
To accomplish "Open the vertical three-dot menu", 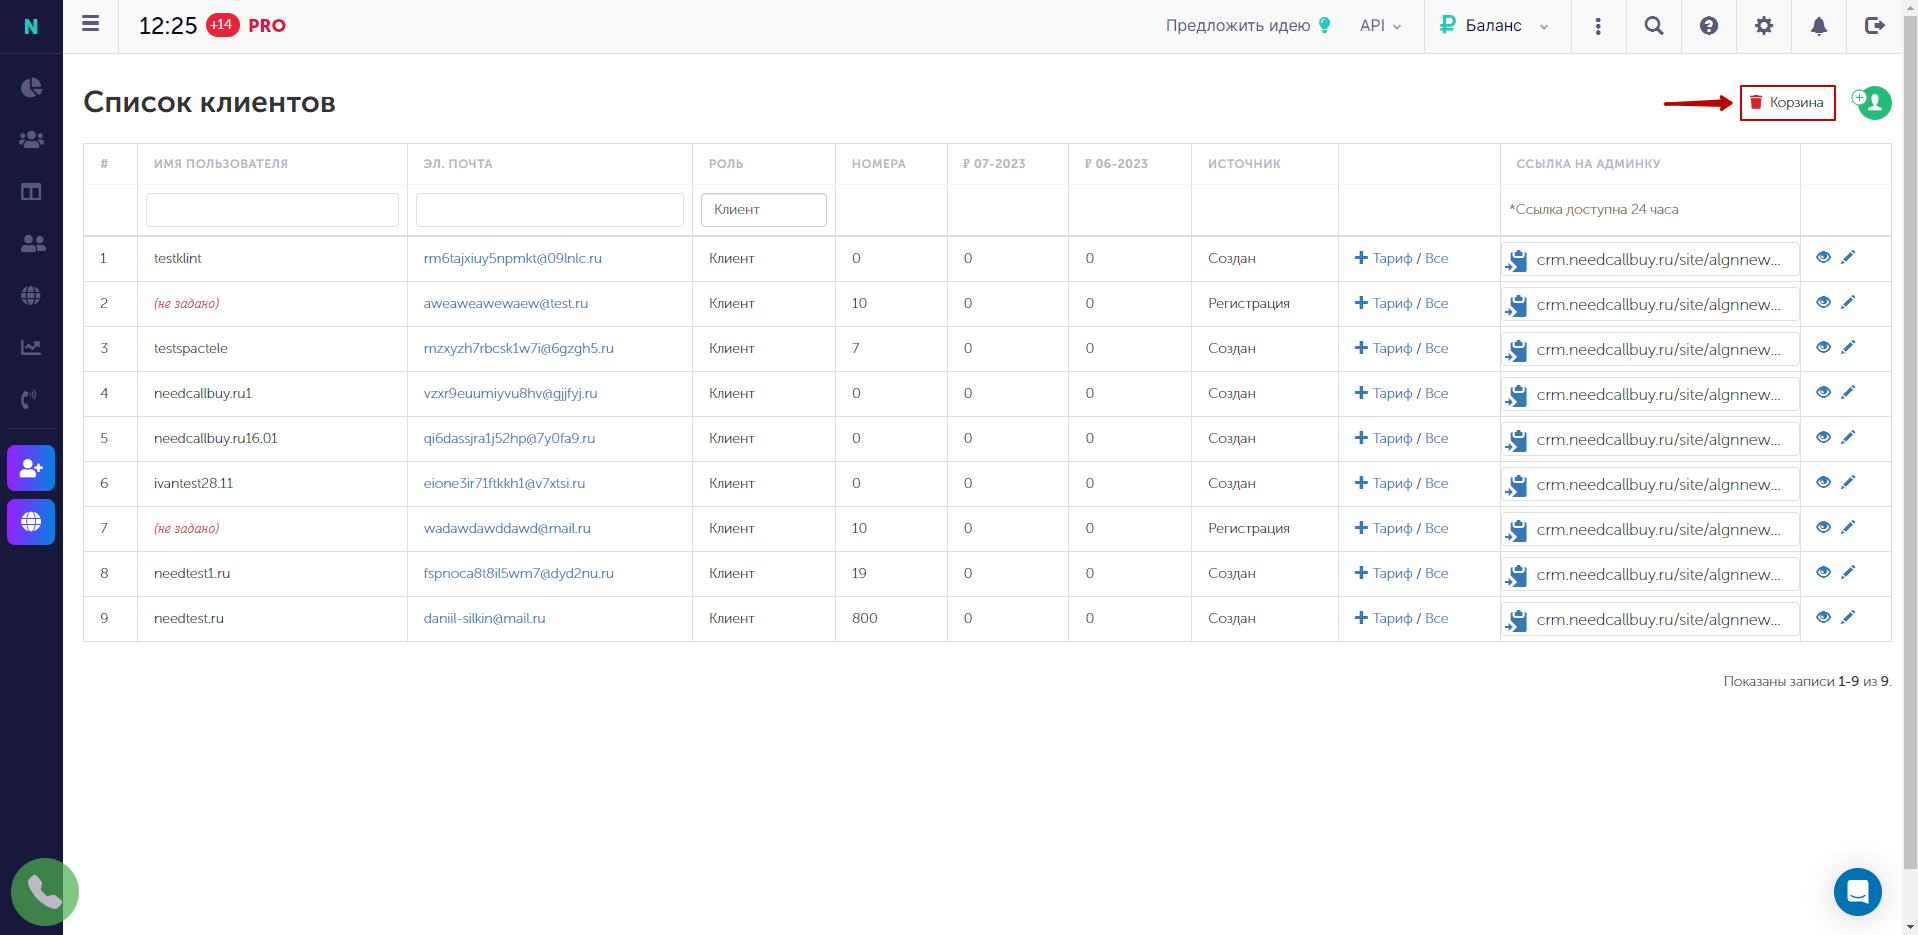I will pyautogui.click(x=1598, y=26).
